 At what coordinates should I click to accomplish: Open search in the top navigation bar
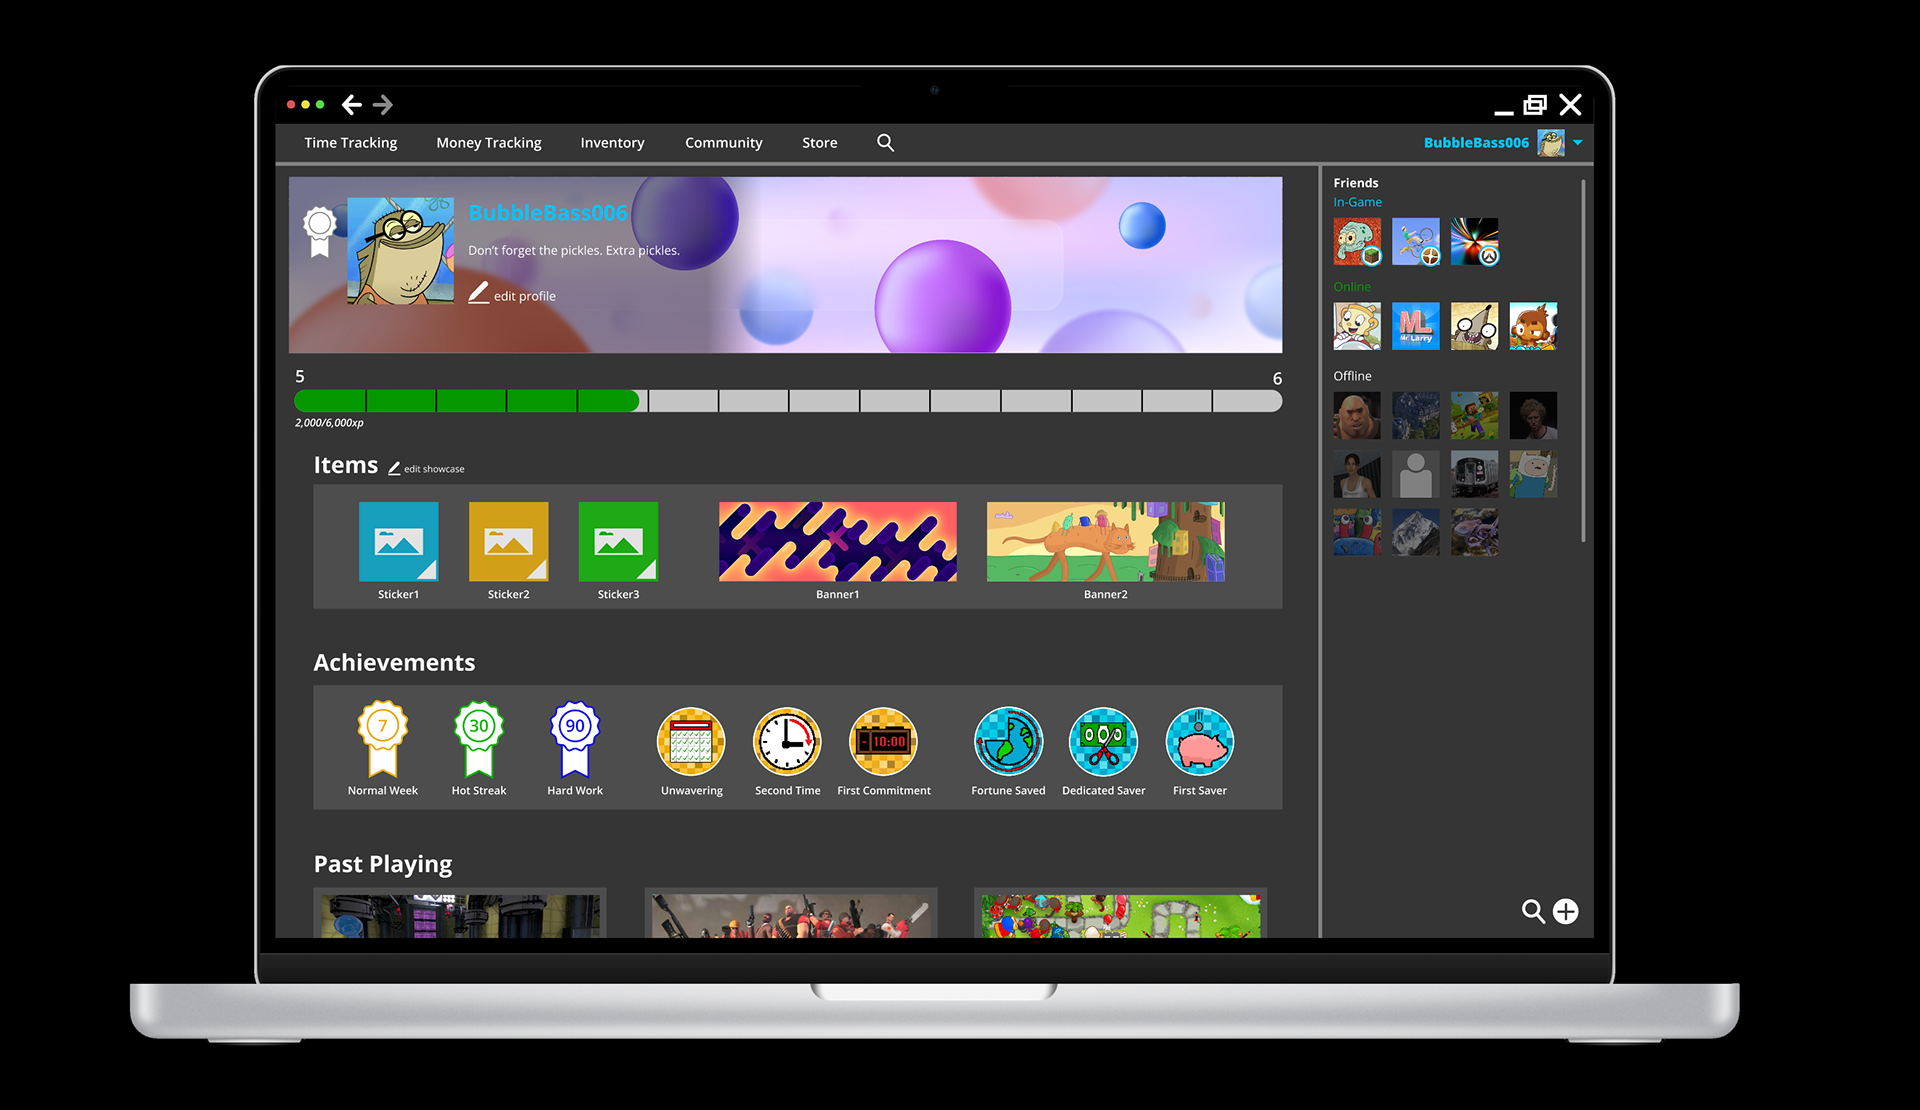(885, 143)
